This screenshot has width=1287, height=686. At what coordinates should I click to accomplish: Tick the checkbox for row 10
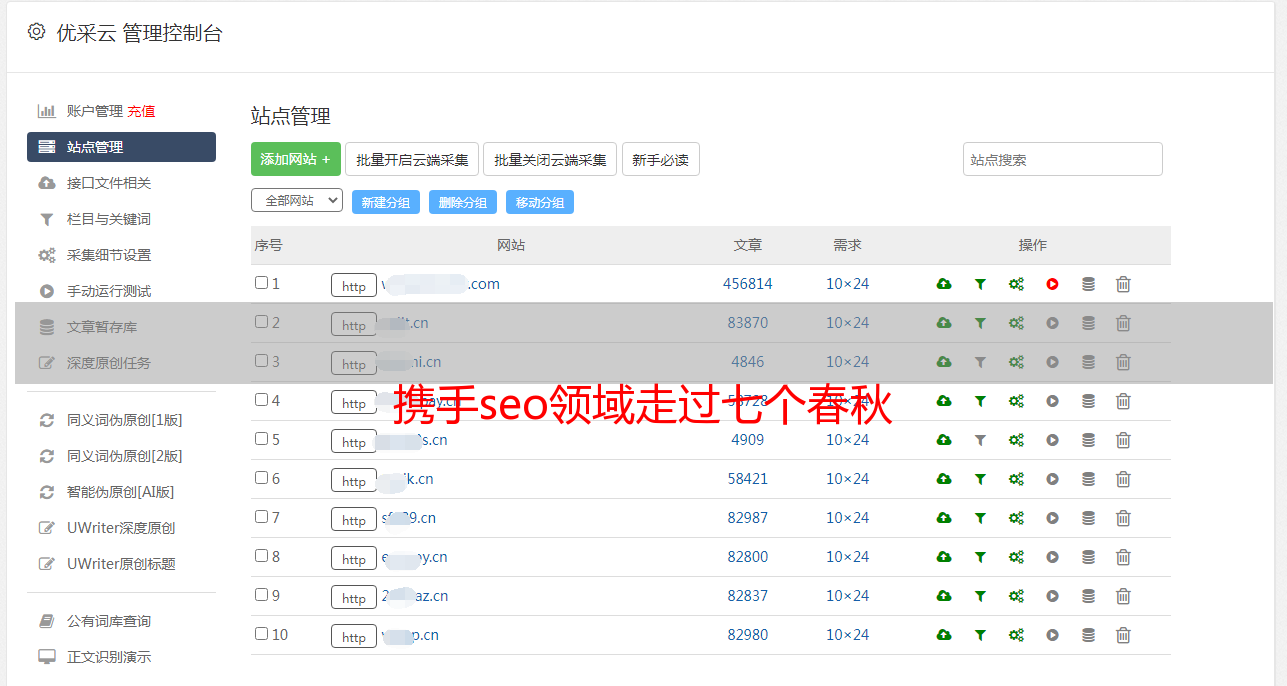[261, 634]
